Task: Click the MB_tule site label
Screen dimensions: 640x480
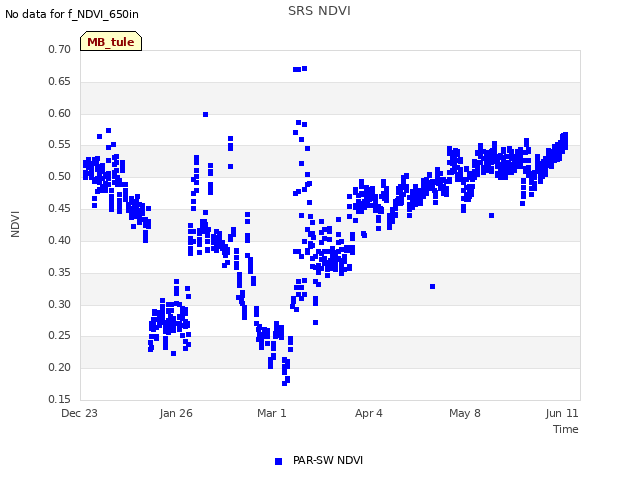Action: point(111,42)
